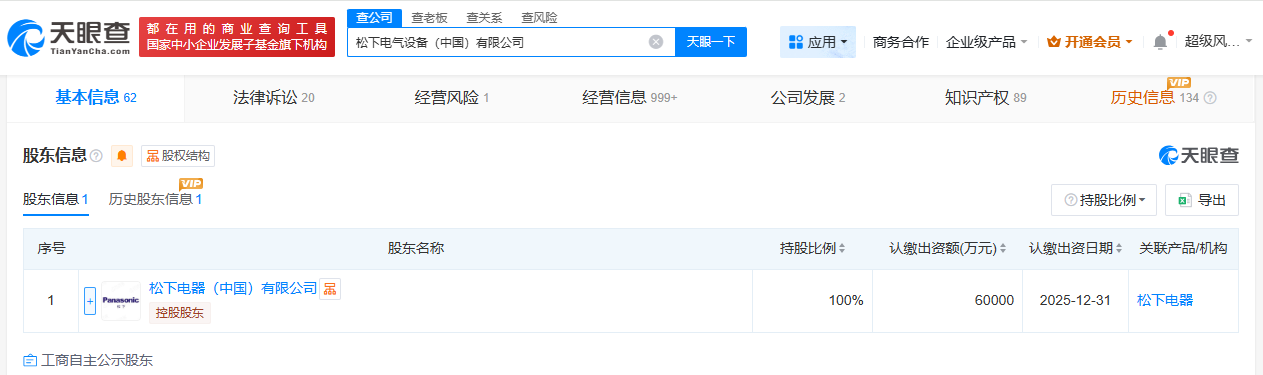
Task: Click the help icon beside 历史信息 134
Action: coord(1210,98)
